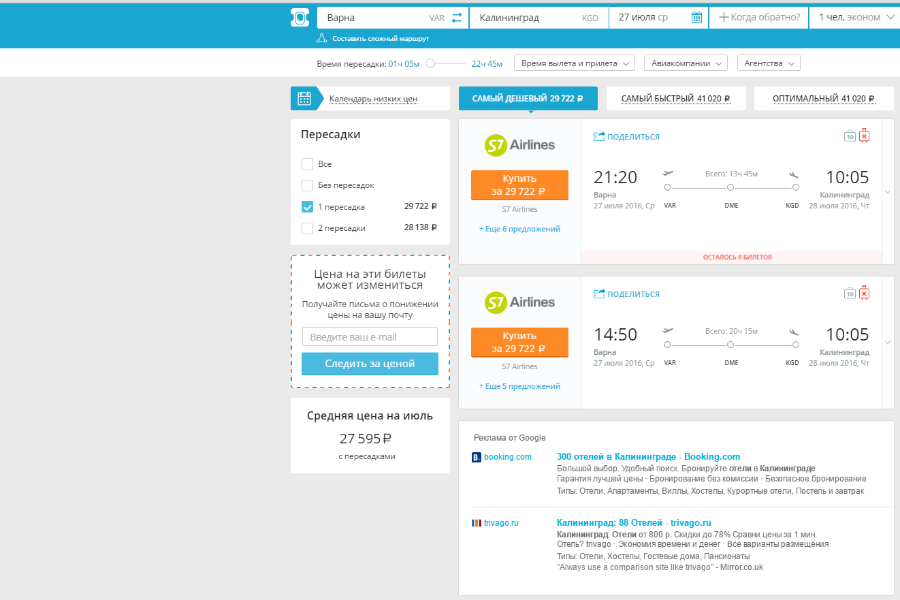This screenshot has width=900, height=600.
Task: Click the transfer time slider handle
Action: [x=431, y=63]
